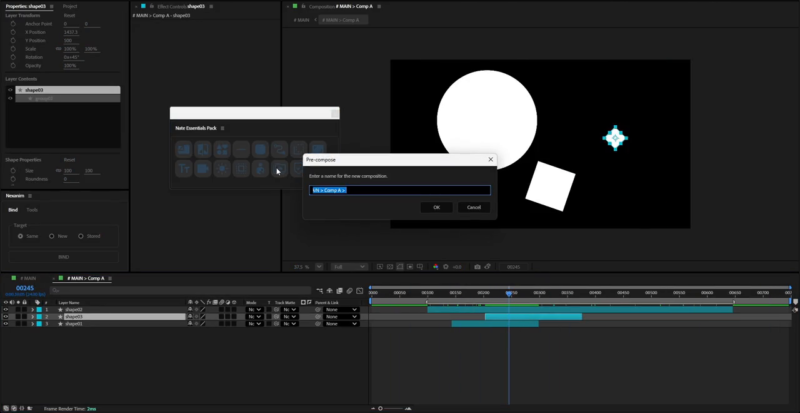Click the solid rounded square icon in Nate Essentials Pack
Viewport: 800px width, 413px height.
[x=260, y=149]
